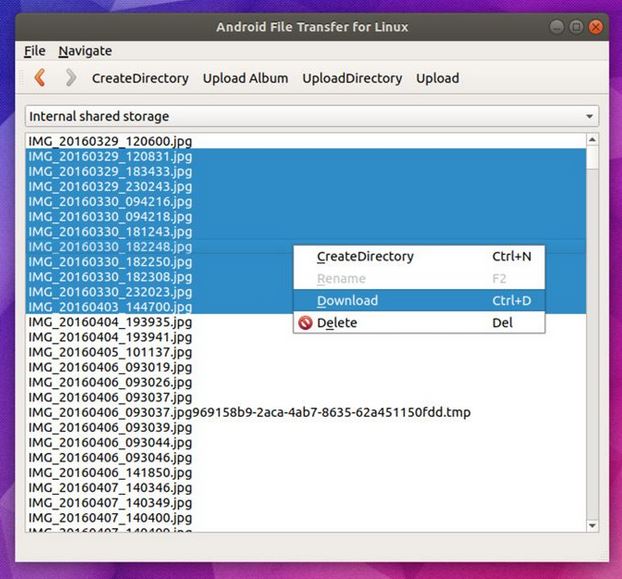Choose Download from the context menu
This screenshot has height=579, width=622.
[x=419, y=301]
